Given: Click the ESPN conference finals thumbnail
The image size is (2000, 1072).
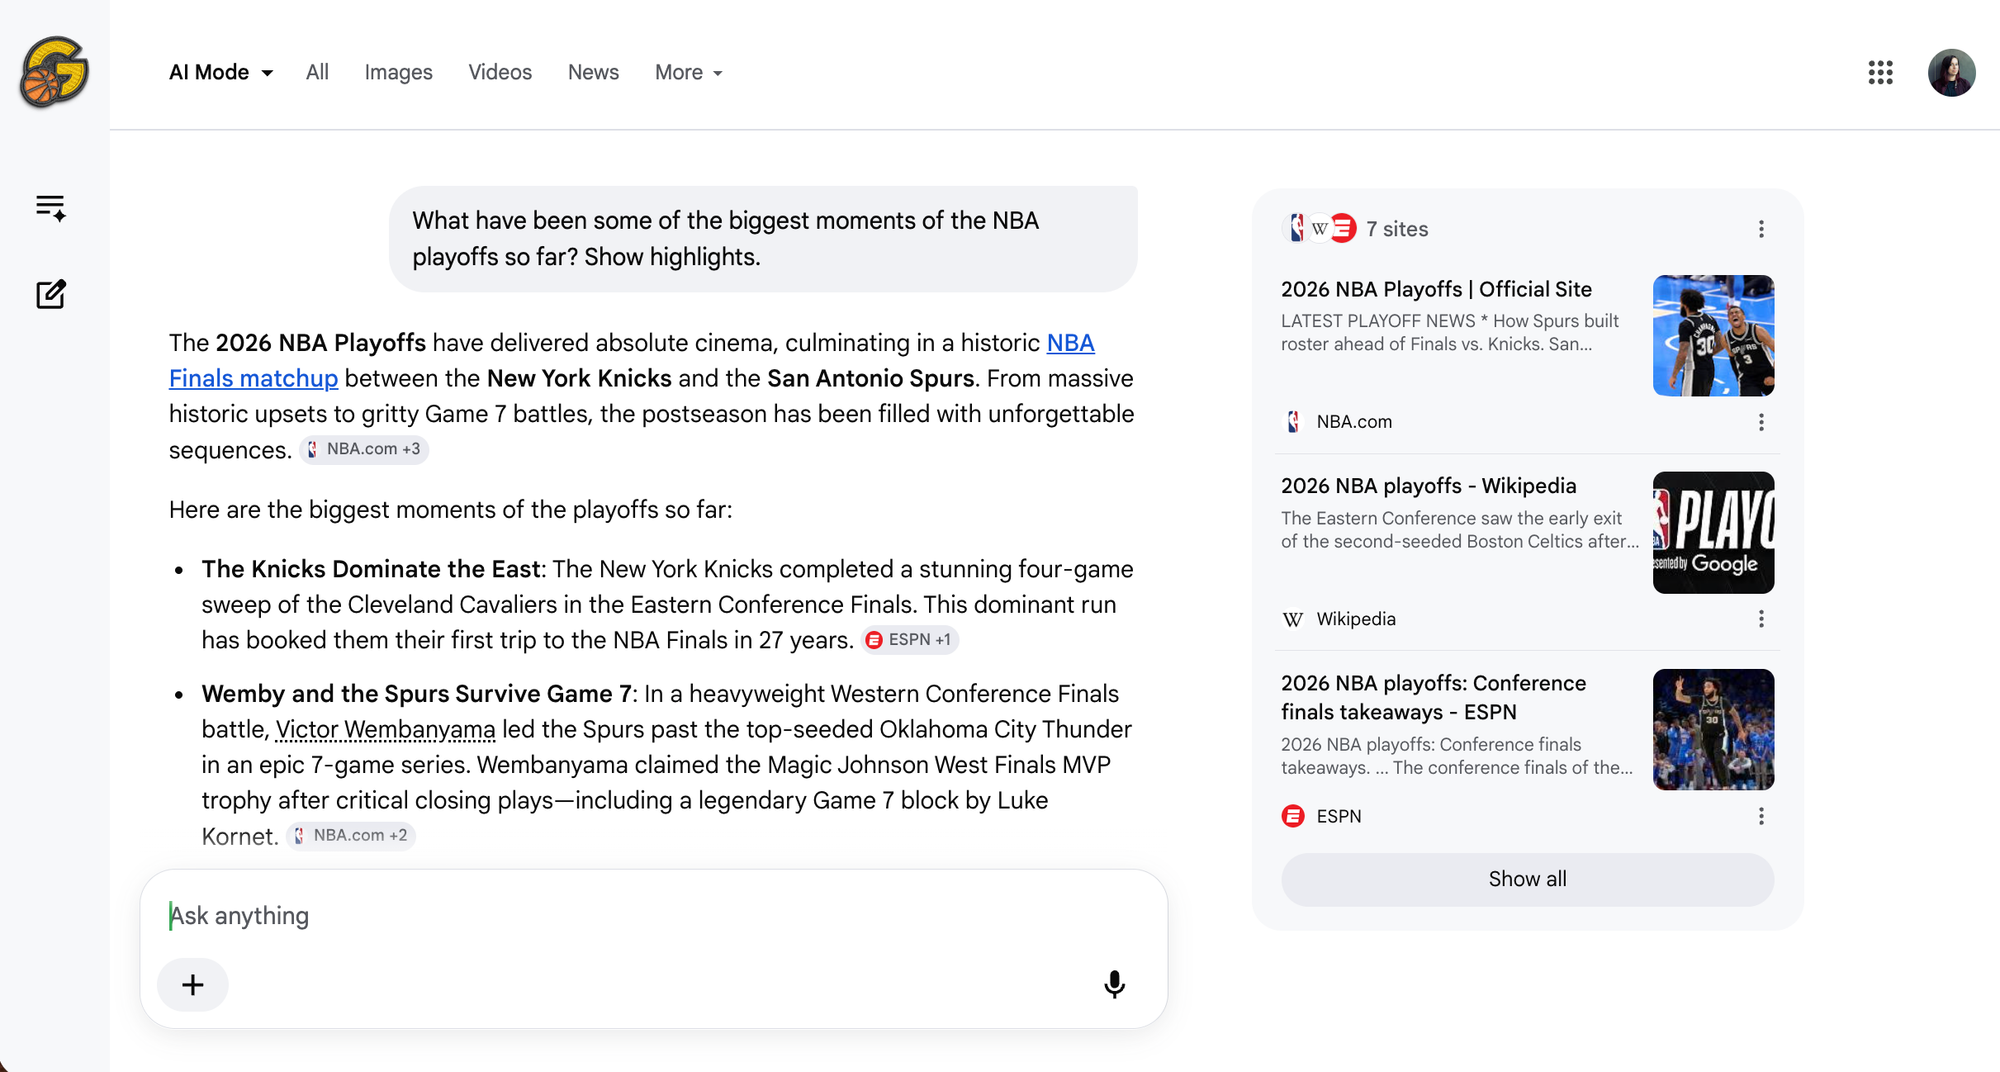Looking at the screenshot, I should [1713, 730].
